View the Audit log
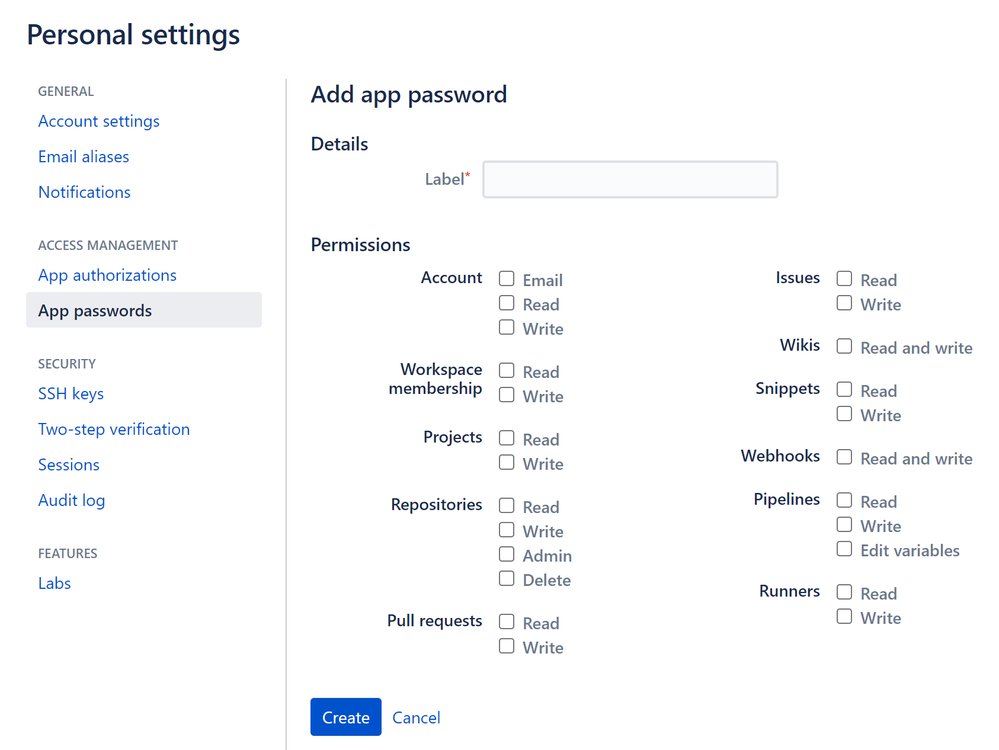 pos(71,500)
